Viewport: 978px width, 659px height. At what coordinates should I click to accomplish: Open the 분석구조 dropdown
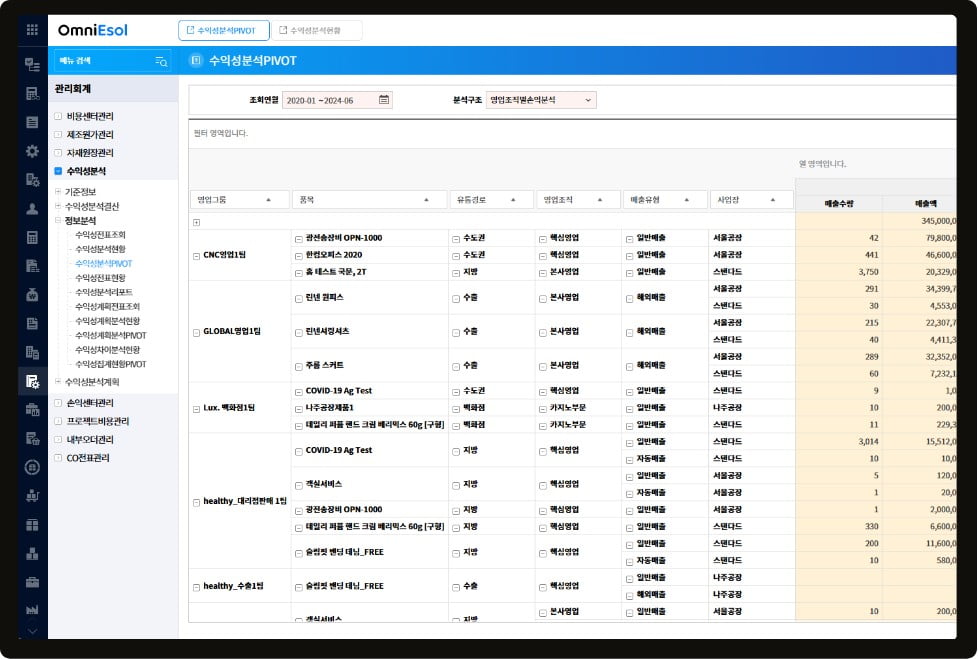point(541,100)
